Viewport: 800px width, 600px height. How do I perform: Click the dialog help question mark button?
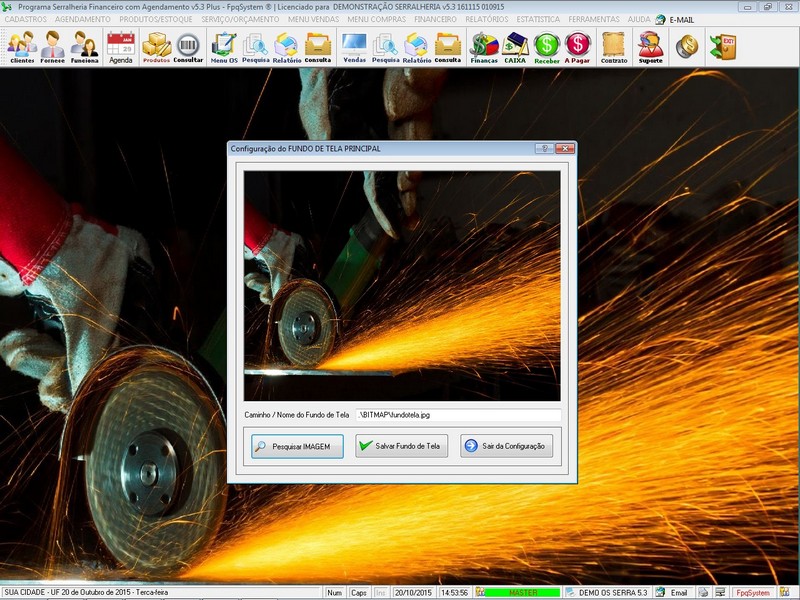click(544, 148)
